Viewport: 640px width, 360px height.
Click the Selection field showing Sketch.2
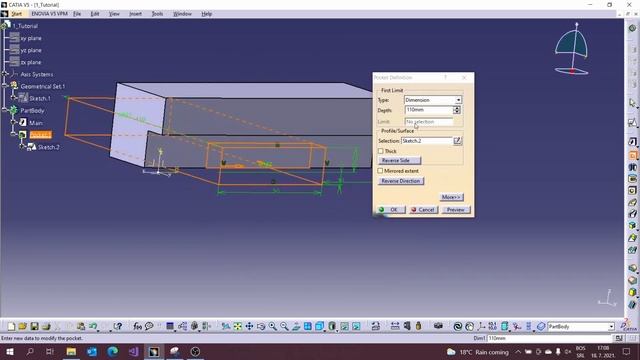click(x=427, y=141)
